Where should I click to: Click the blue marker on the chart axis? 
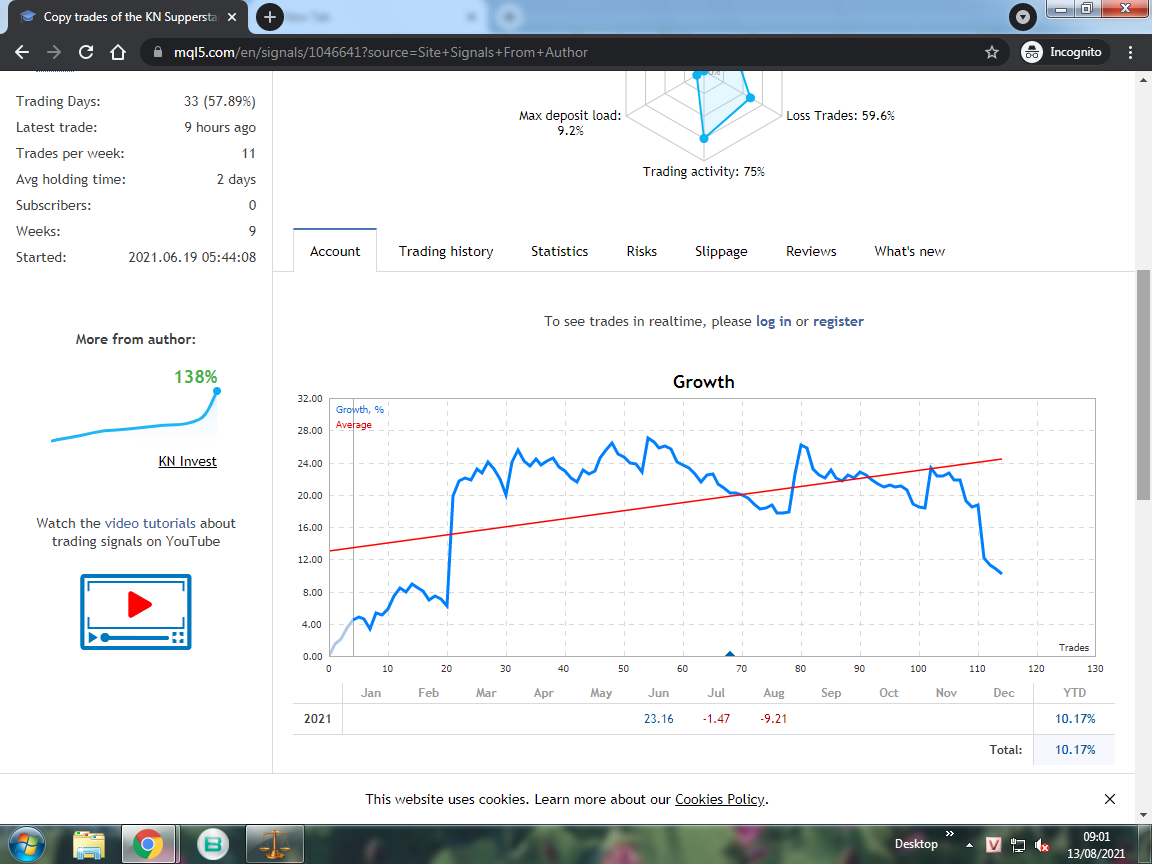pyautogui.click(x=730, y=653)
